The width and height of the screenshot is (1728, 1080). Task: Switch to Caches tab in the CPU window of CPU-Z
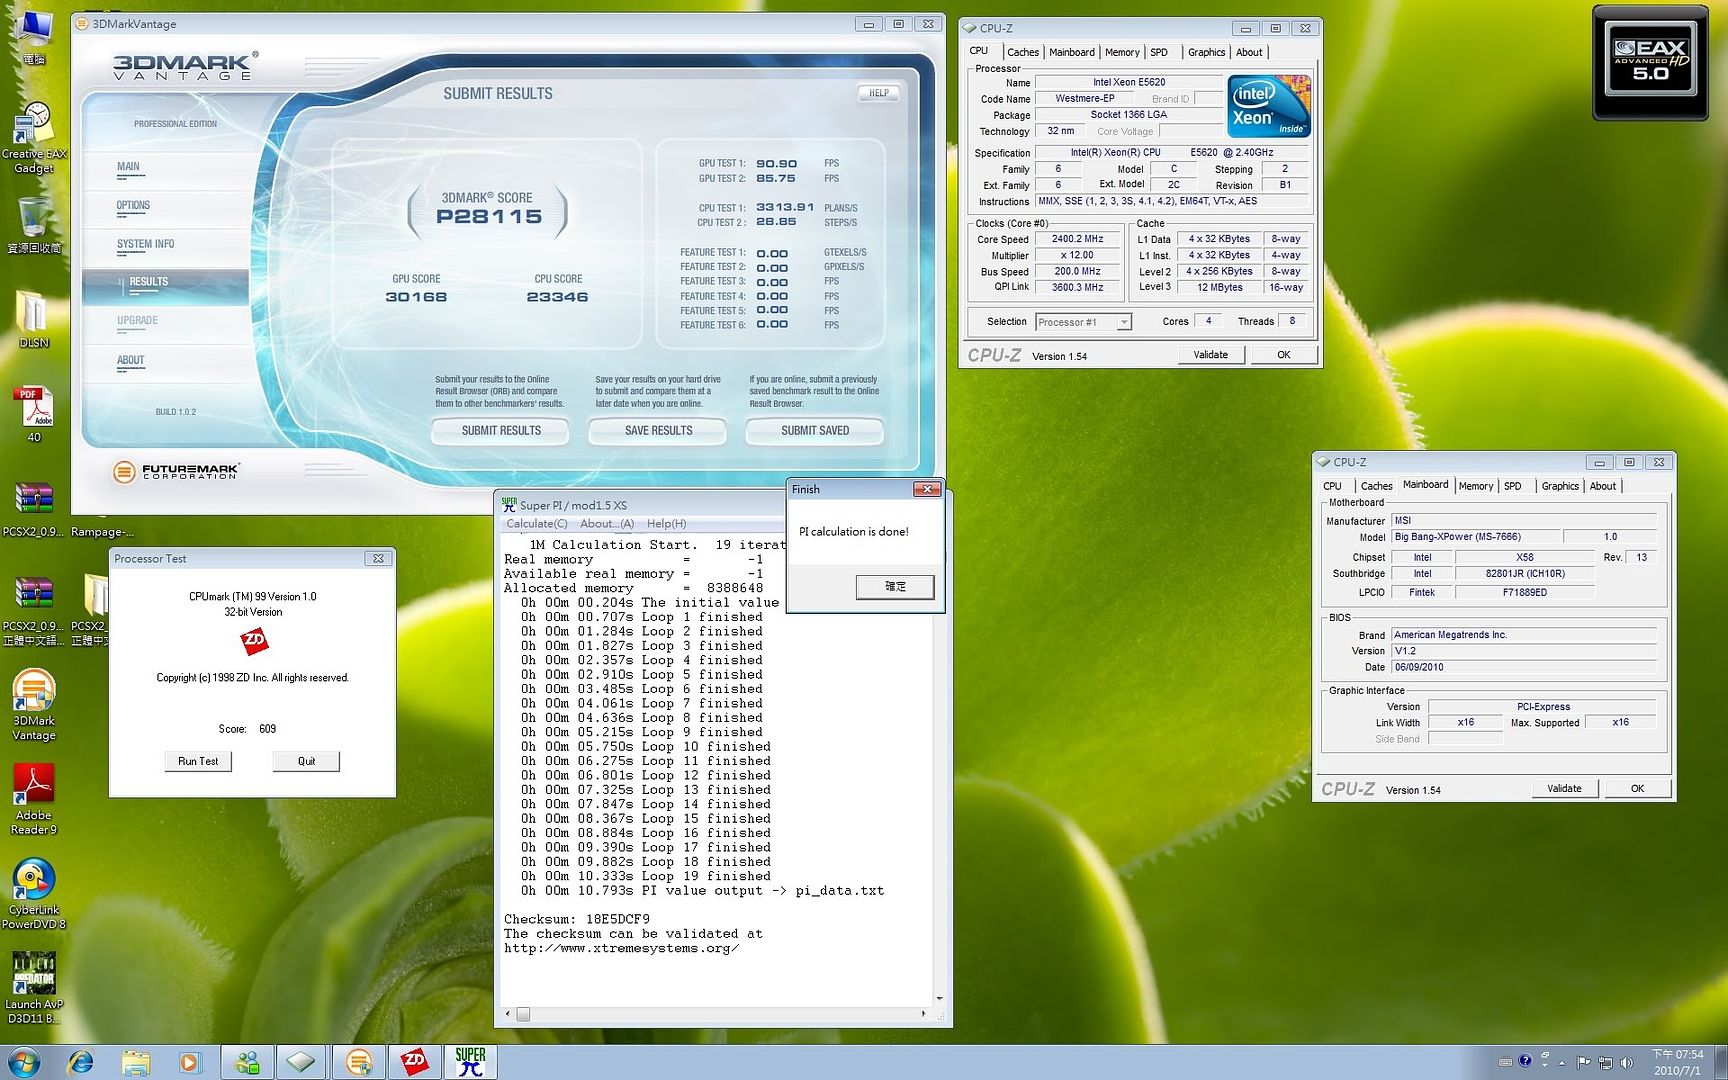click(x=1022, y=52)
